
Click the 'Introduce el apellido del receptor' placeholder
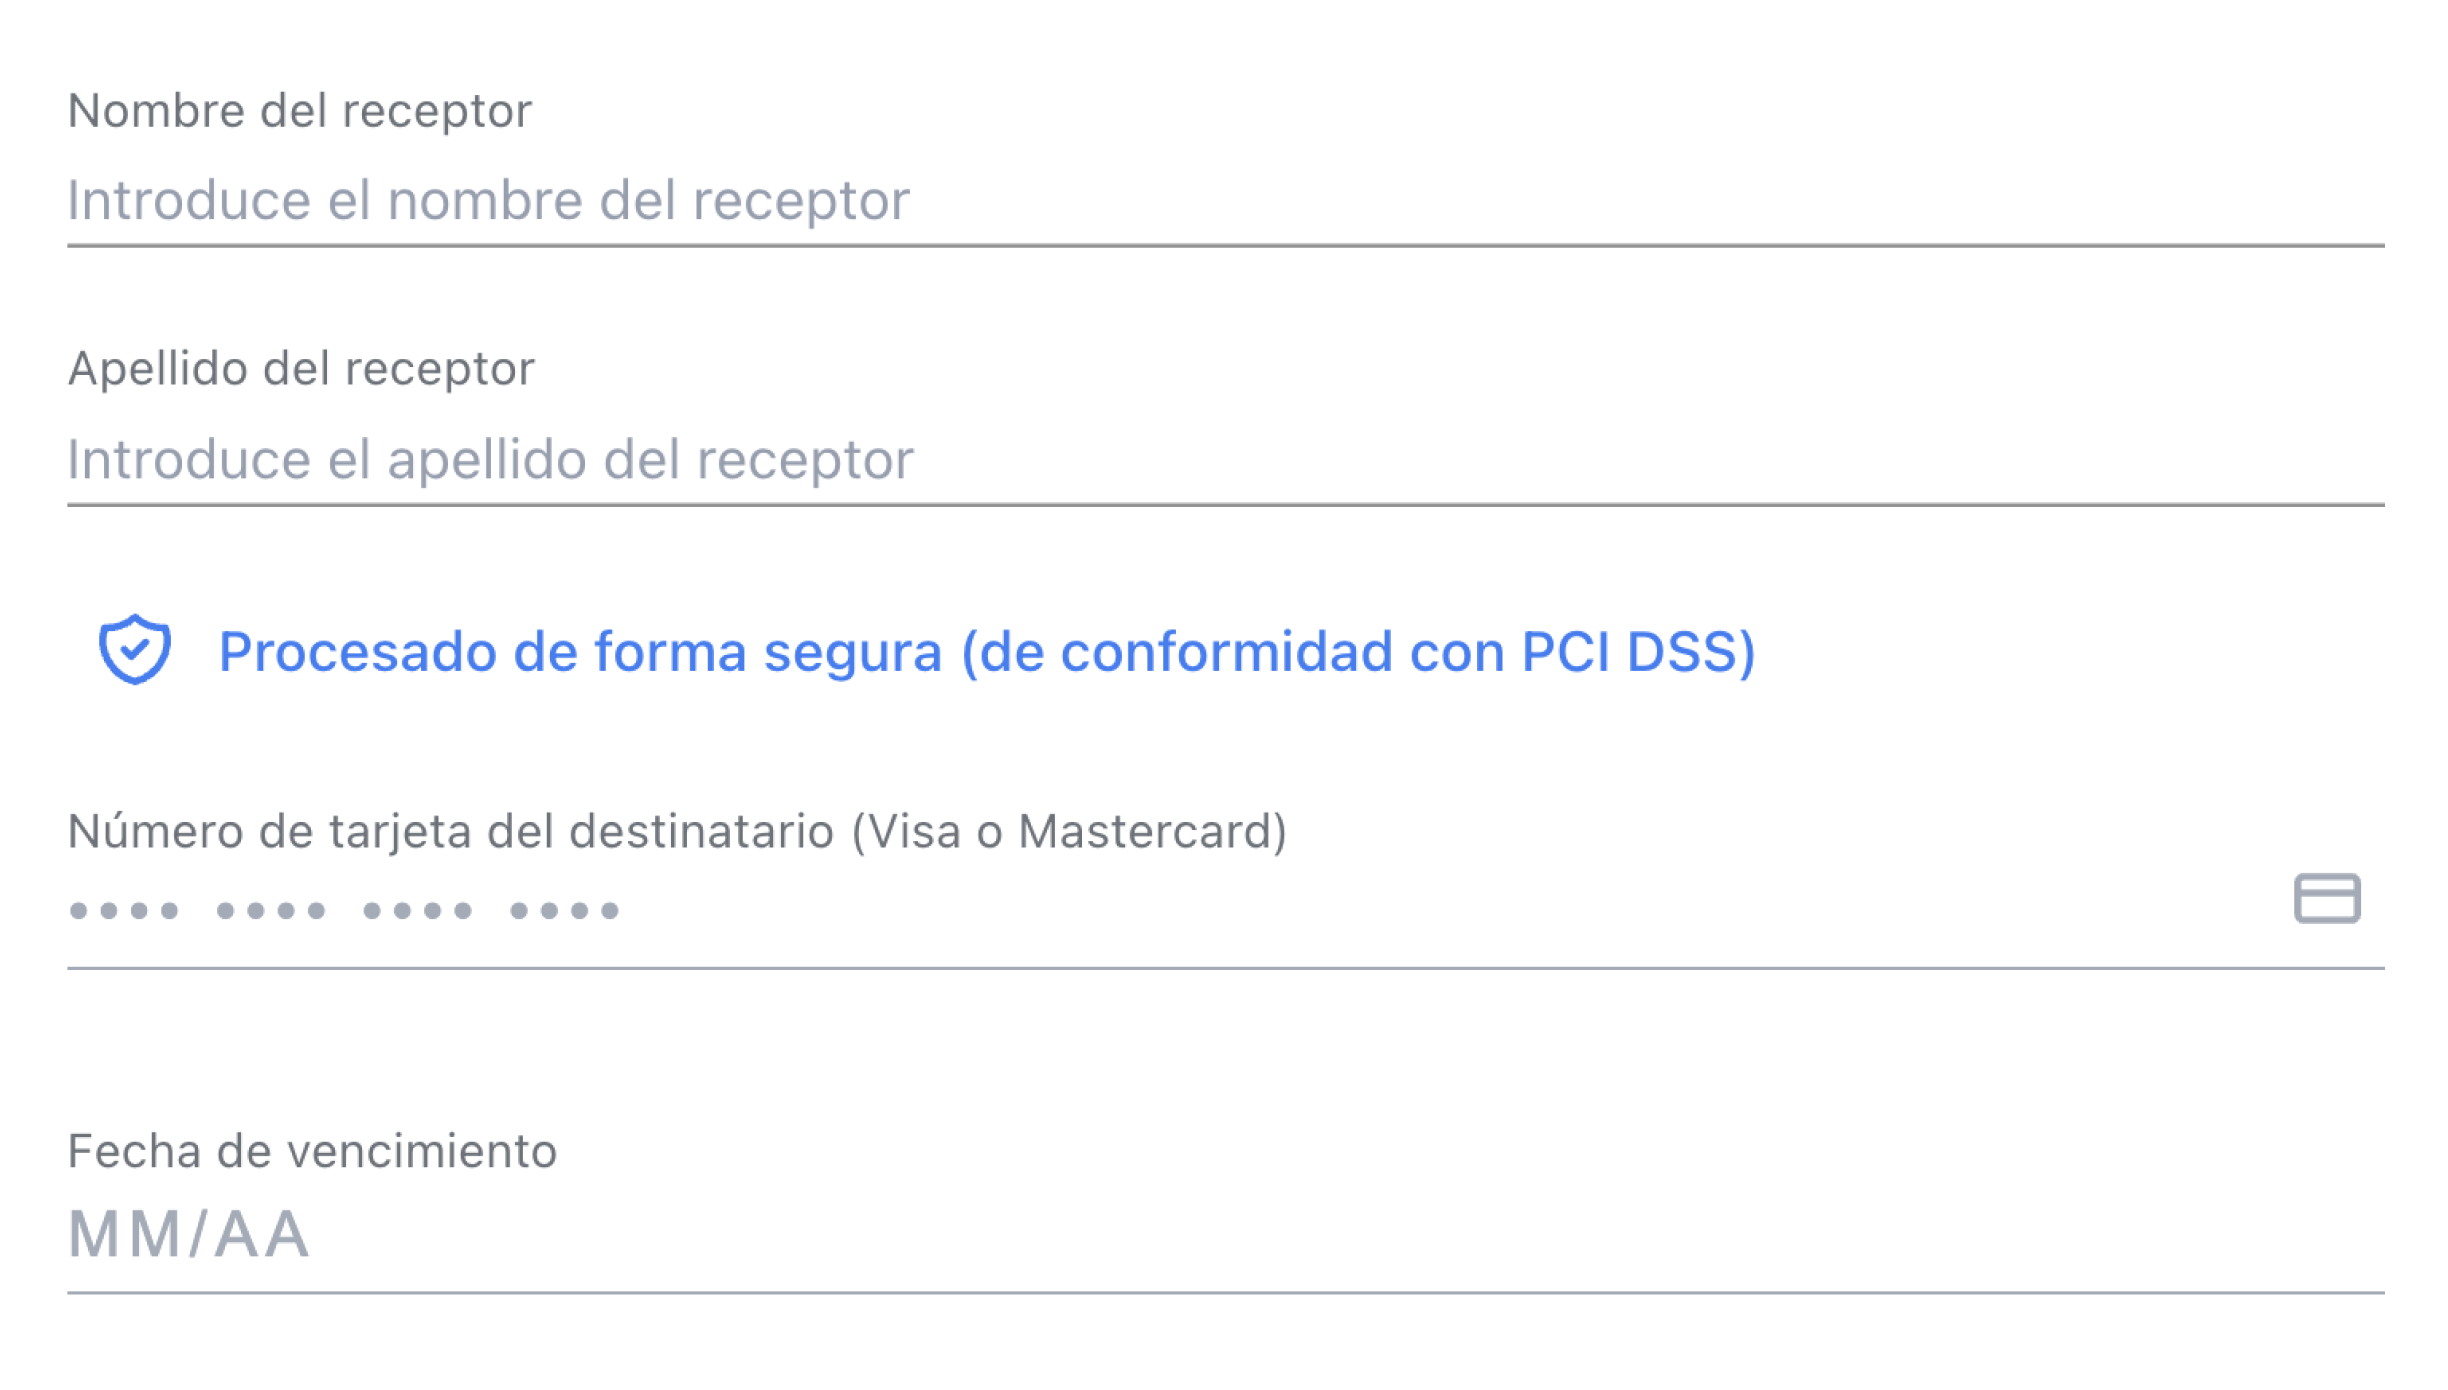[490, 460]
